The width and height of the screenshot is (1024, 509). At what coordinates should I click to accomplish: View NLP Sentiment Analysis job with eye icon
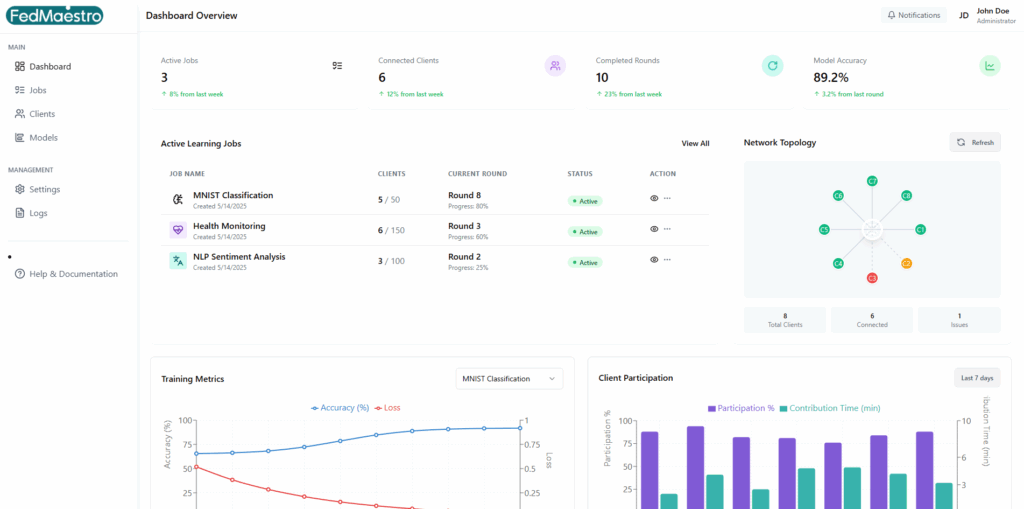pos(654,259)
